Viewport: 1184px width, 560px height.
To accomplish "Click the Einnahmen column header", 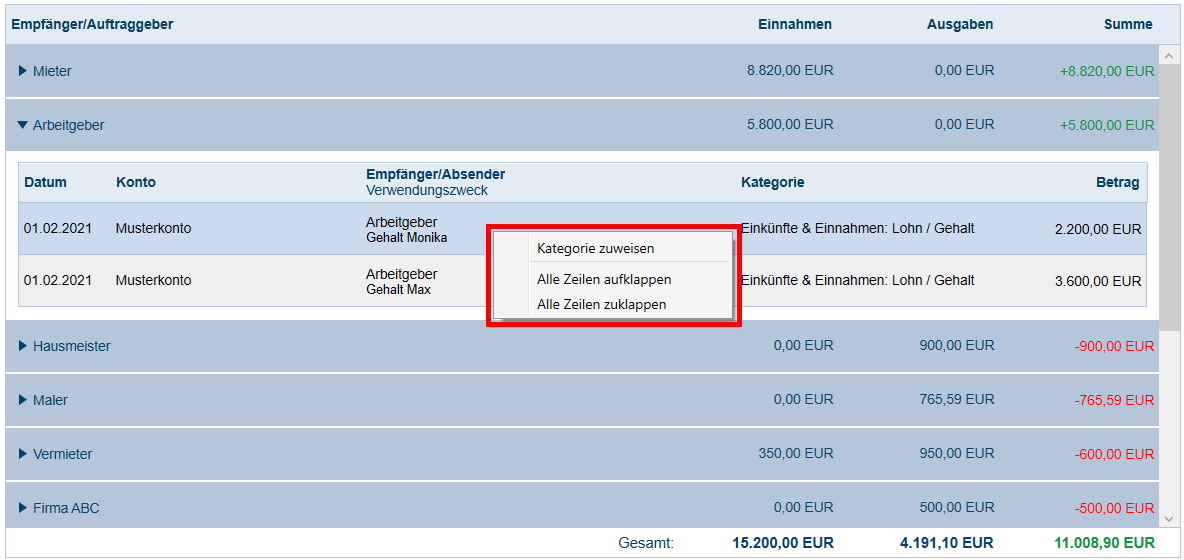I will pos(794,24).
